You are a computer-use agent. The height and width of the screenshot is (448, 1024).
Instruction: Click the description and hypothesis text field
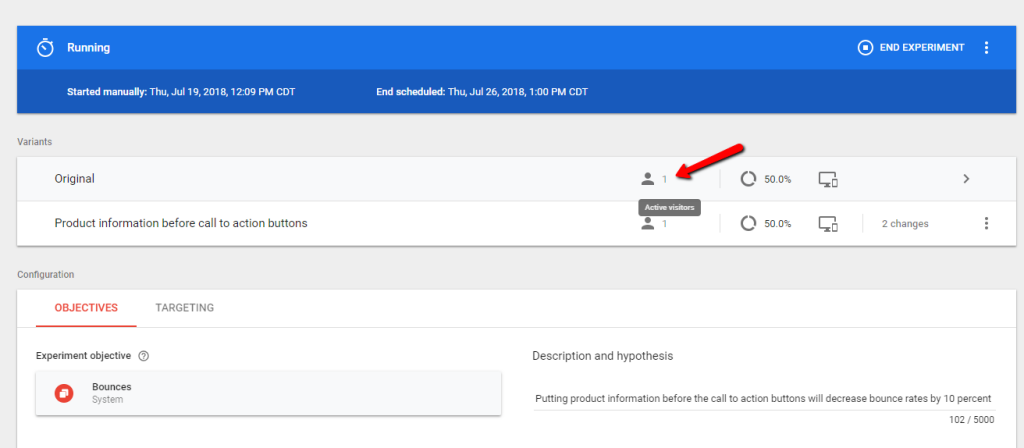tap(763, 399)
